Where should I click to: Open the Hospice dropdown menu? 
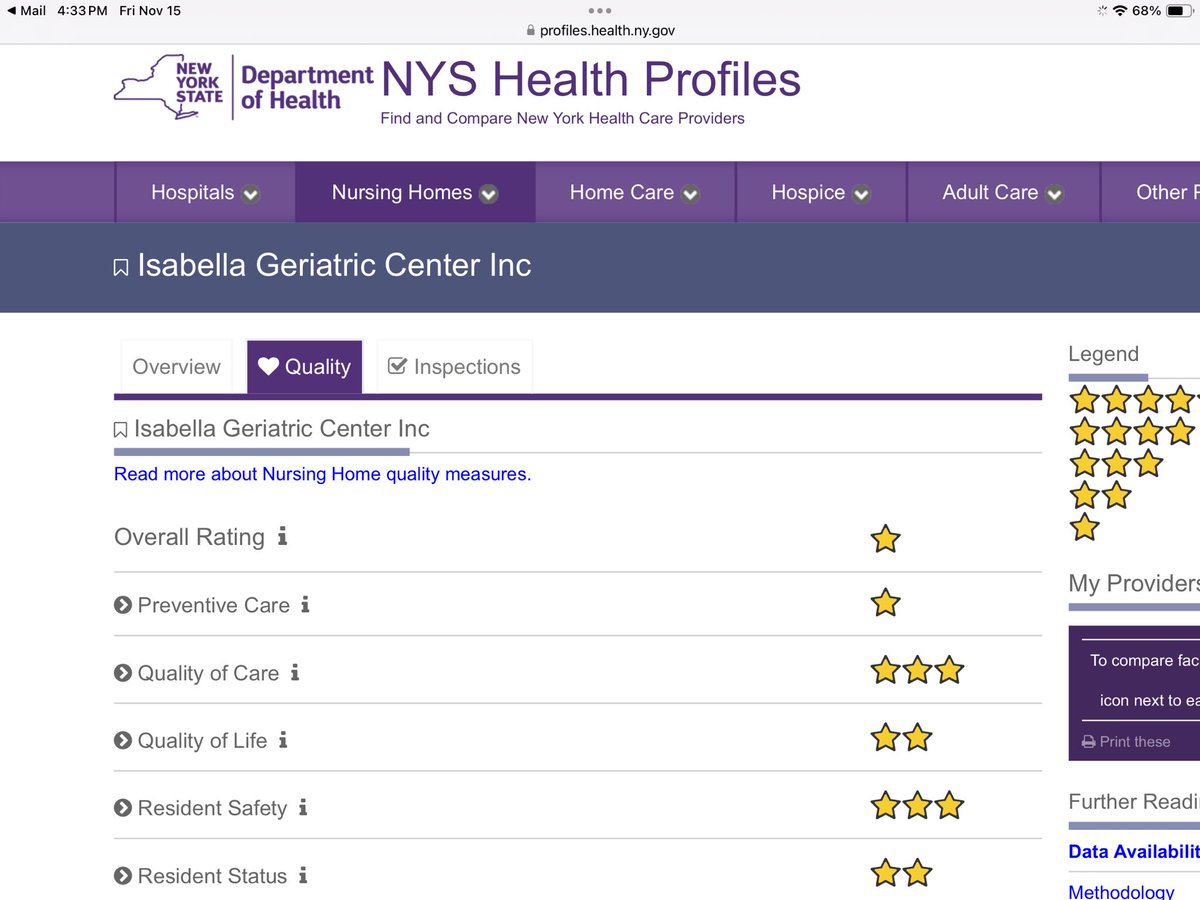[x=821, y=192]
